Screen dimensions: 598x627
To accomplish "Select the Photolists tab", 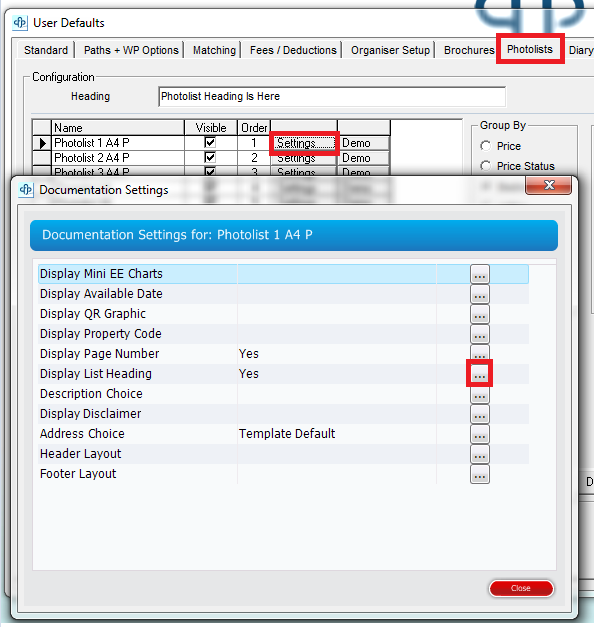I will point(530,49).
